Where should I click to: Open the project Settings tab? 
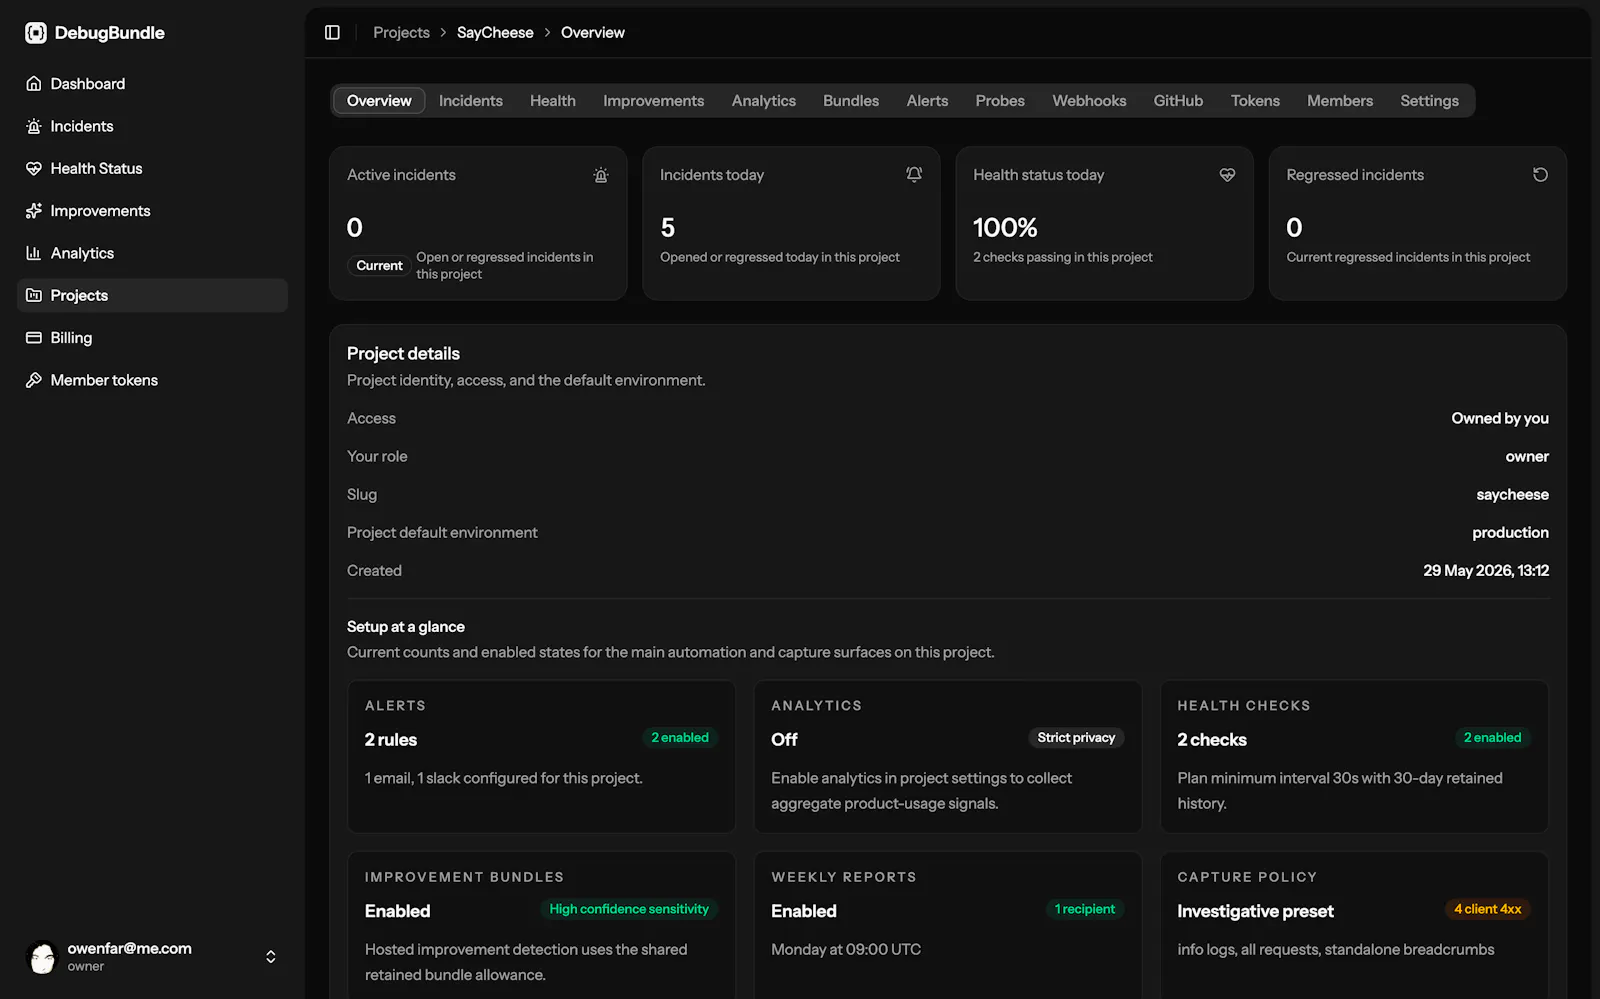tap(1429, 101)
